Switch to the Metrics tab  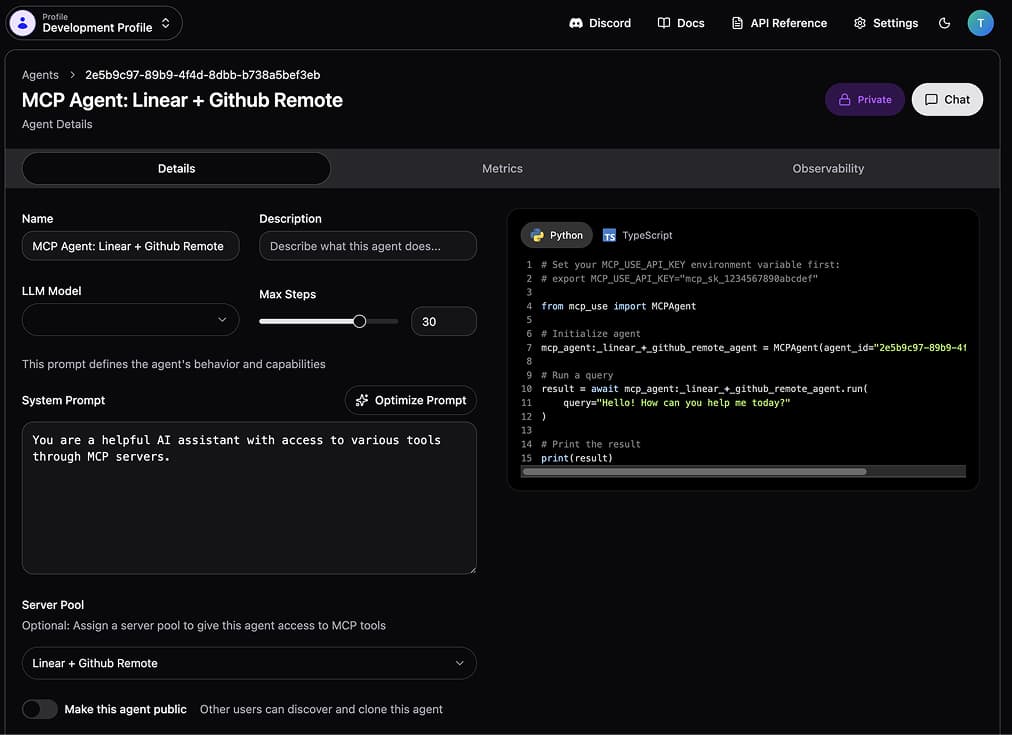coord(501,168)
